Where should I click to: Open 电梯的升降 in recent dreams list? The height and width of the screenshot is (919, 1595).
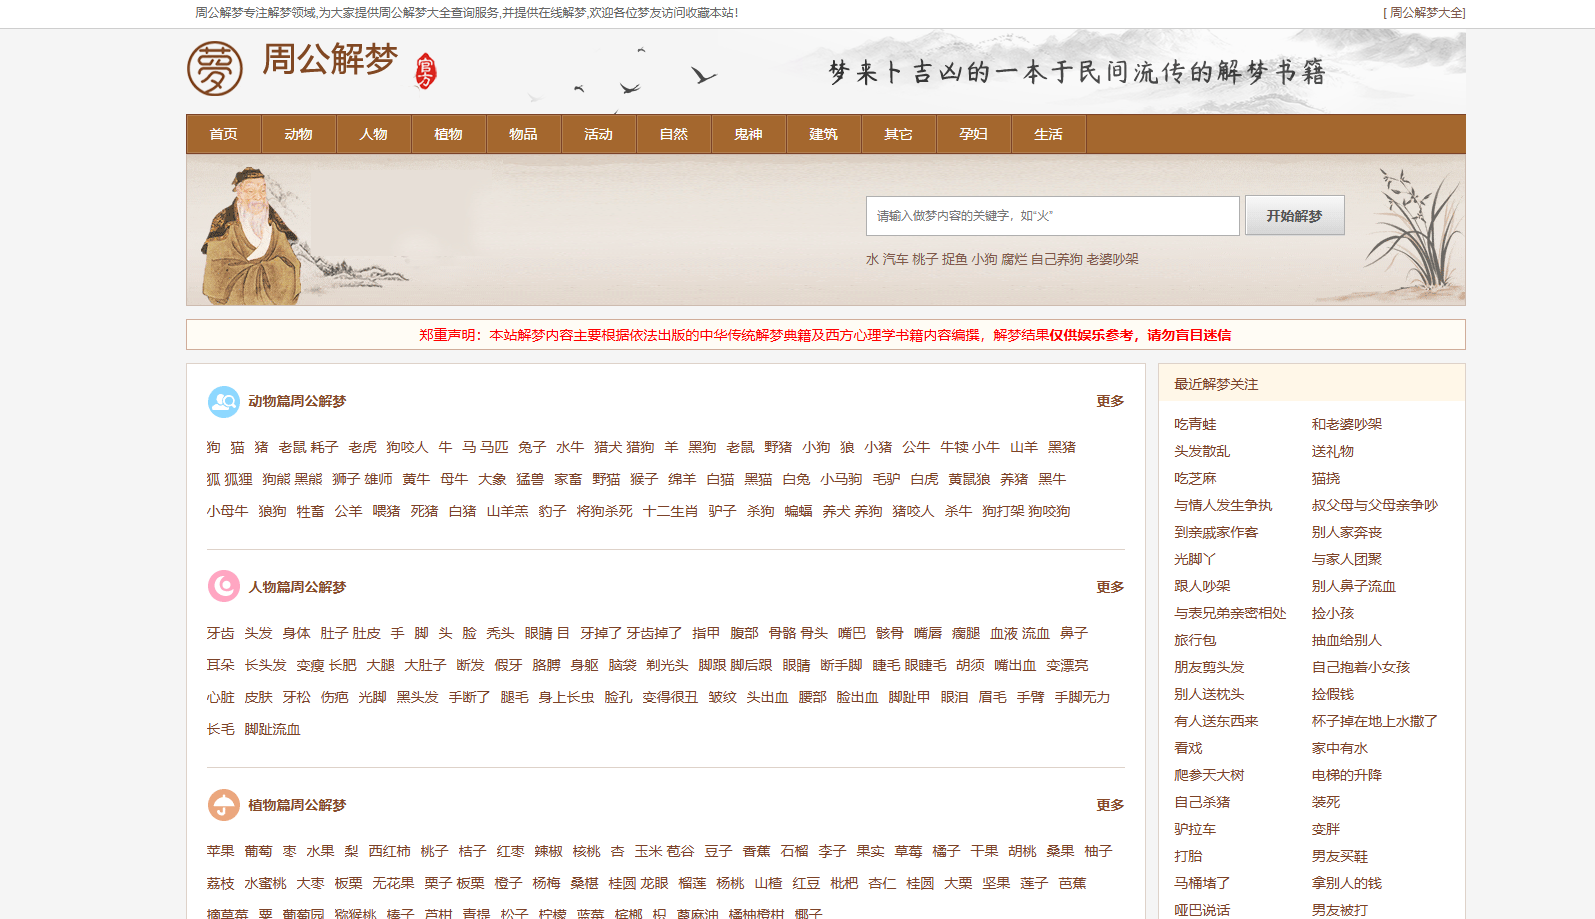click(1347, 775)
